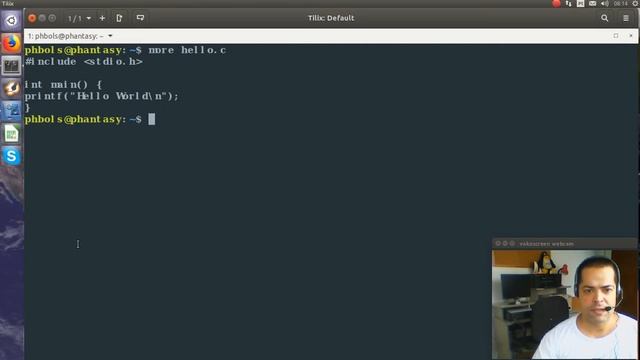Click the terminal cursor at last prompt
Screen dimensions: 640x360
coord(151,119)
